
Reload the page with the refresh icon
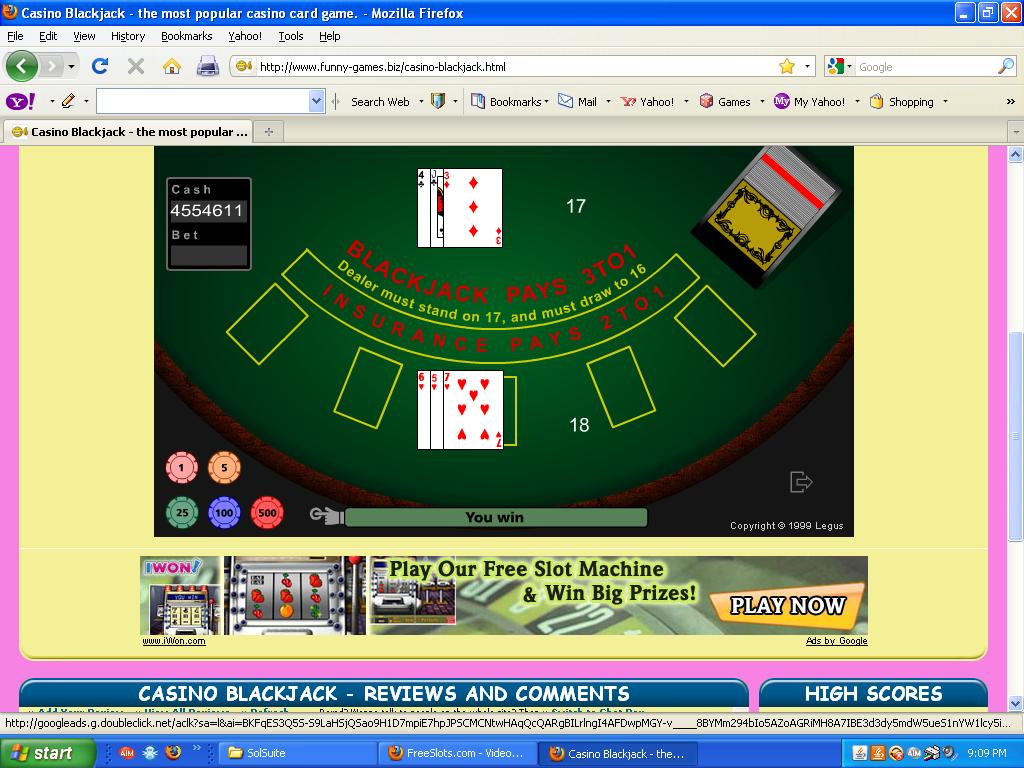point(99,66)
